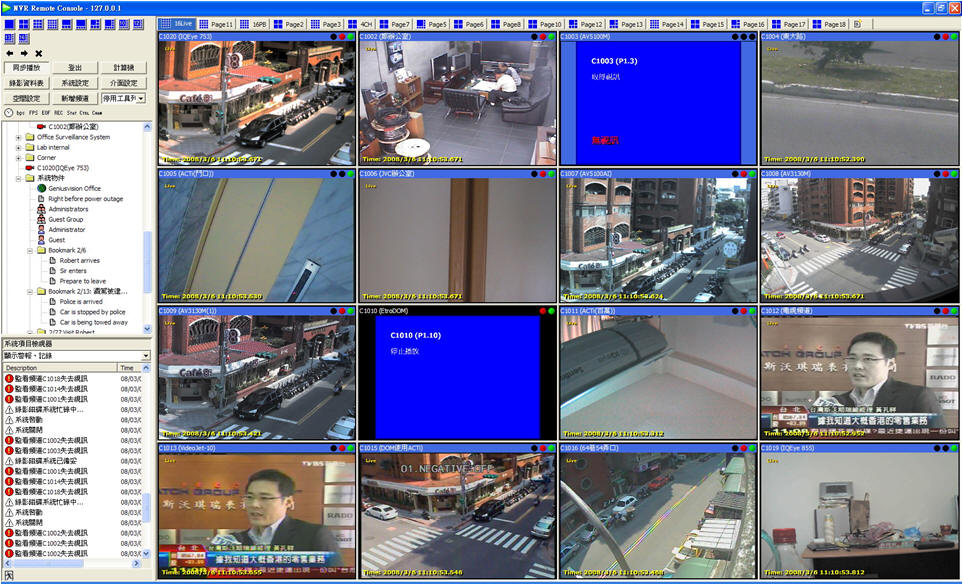This screenshot has width=963, height=585.
Task: Expand the Office Surveillance System folder
Action: [18, 137]
